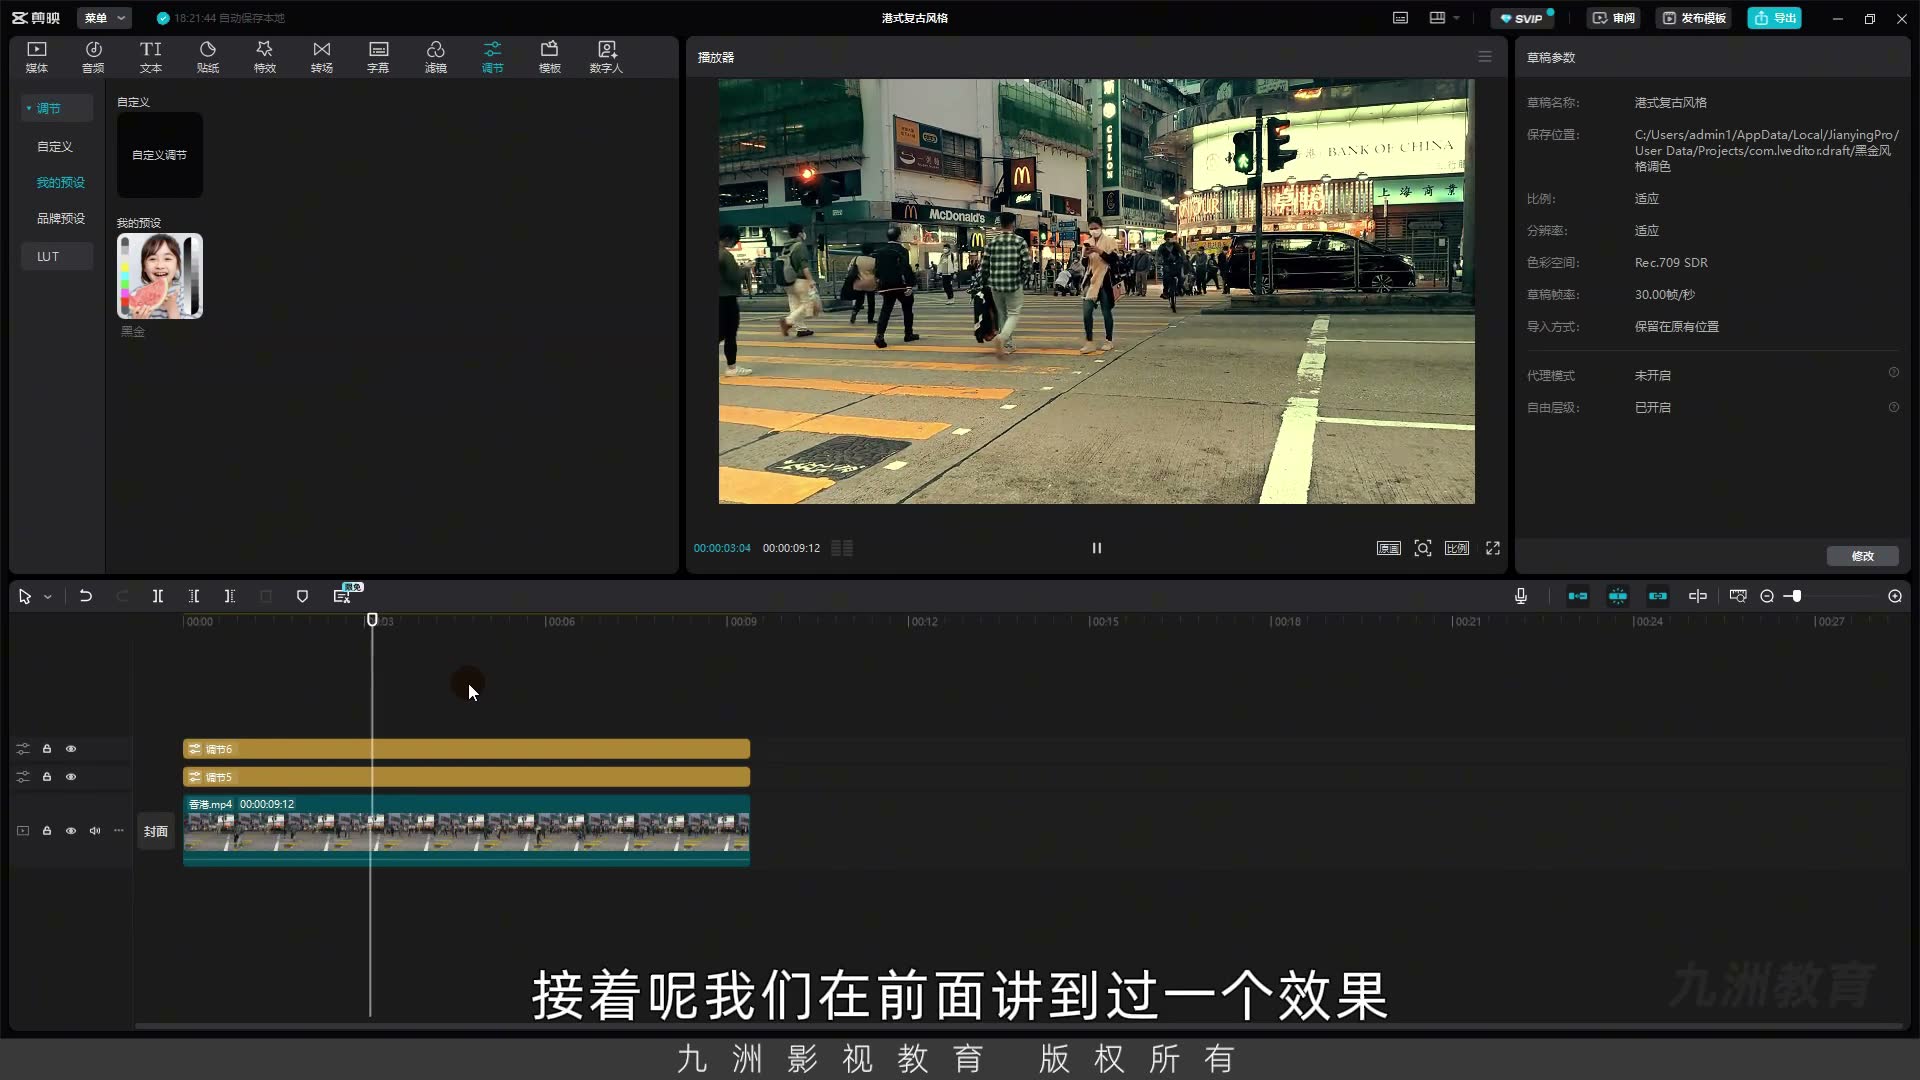Image resolution: width=1920 pixels, height=1080 pixels.
Task: Open the player panel hamburger menu
Action: tap(1485, 57)
